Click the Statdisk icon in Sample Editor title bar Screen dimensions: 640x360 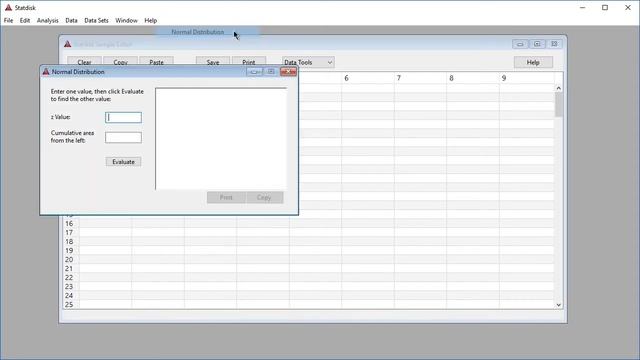(68, 44)
